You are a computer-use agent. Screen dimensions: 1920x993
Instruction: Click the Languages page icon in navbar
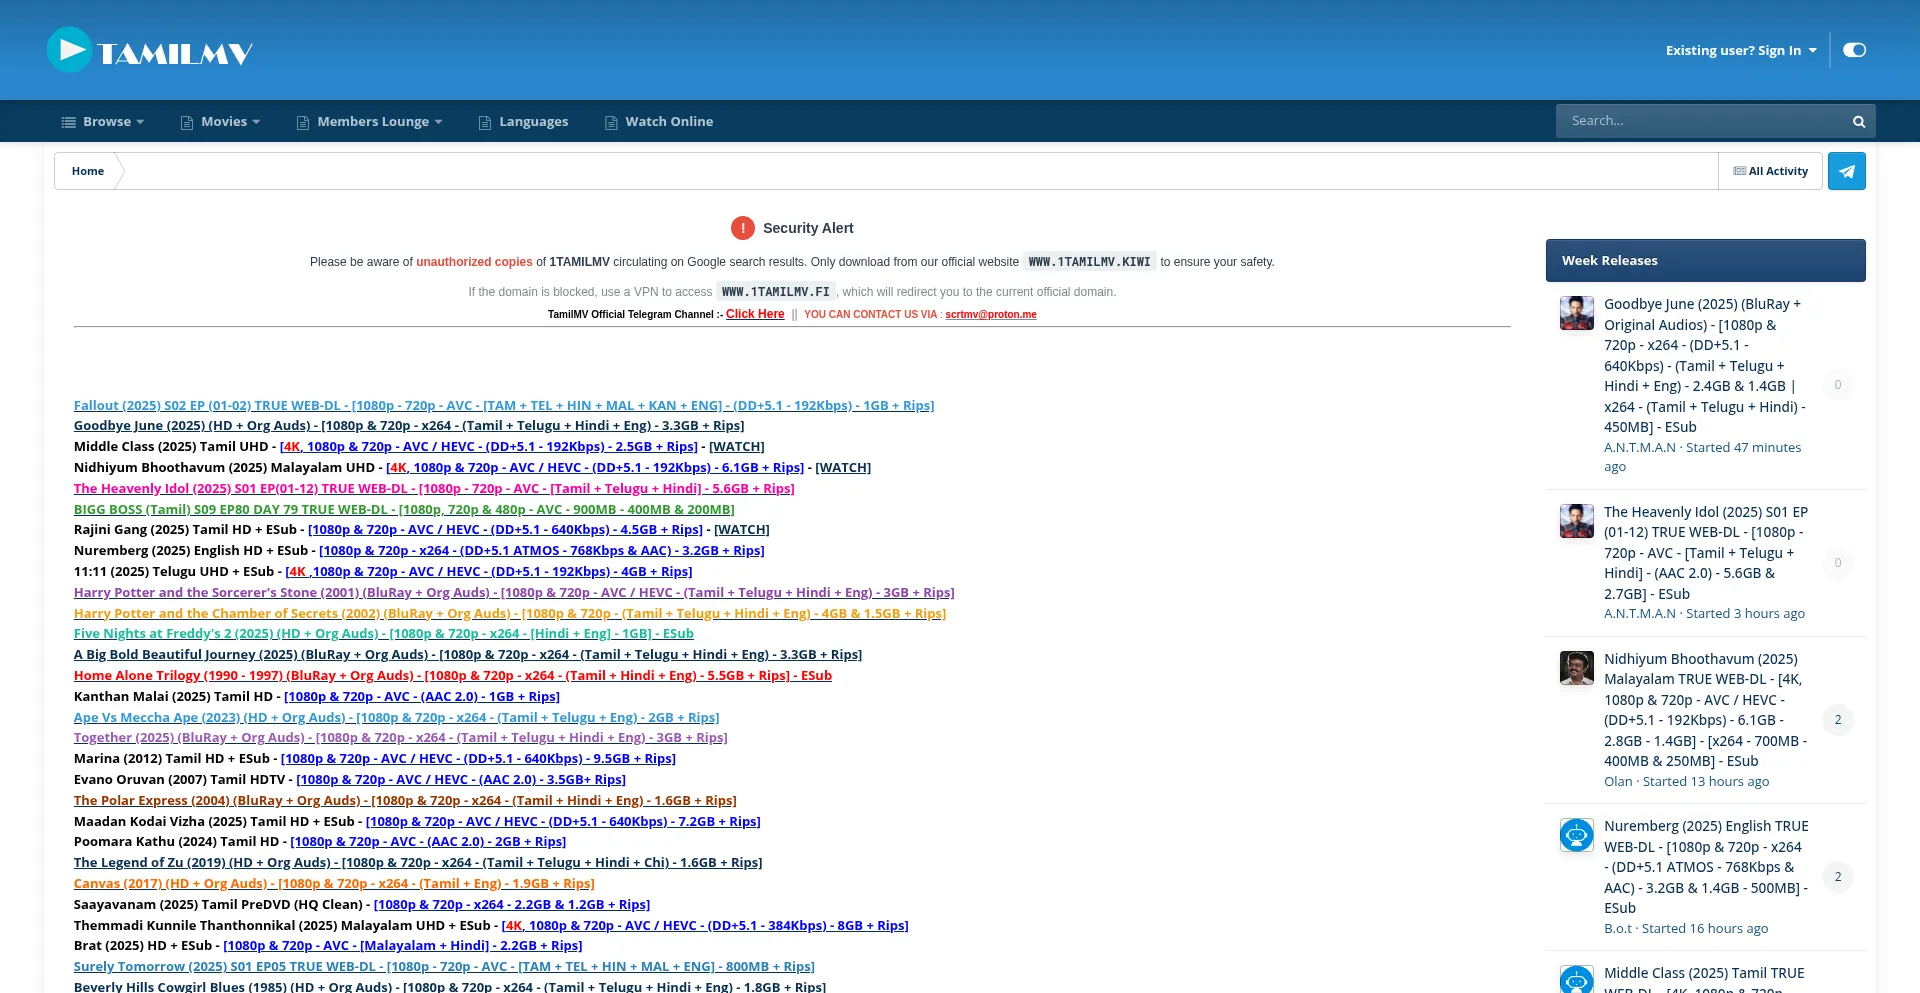(x=485, y=122)
